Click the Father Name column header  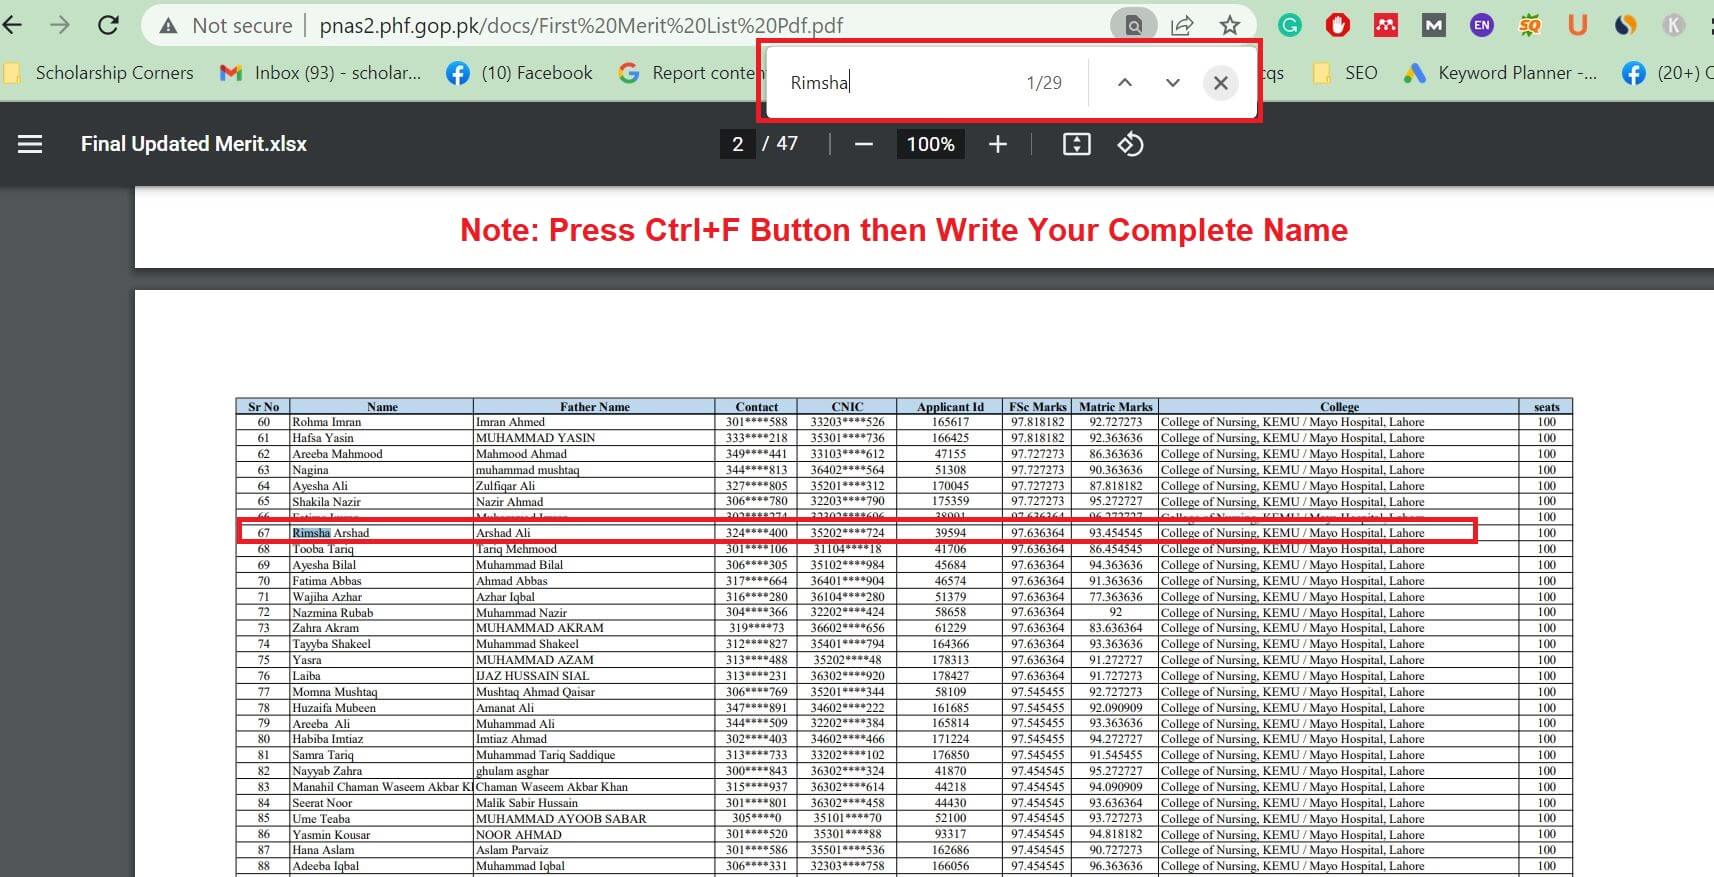[595, 407]
